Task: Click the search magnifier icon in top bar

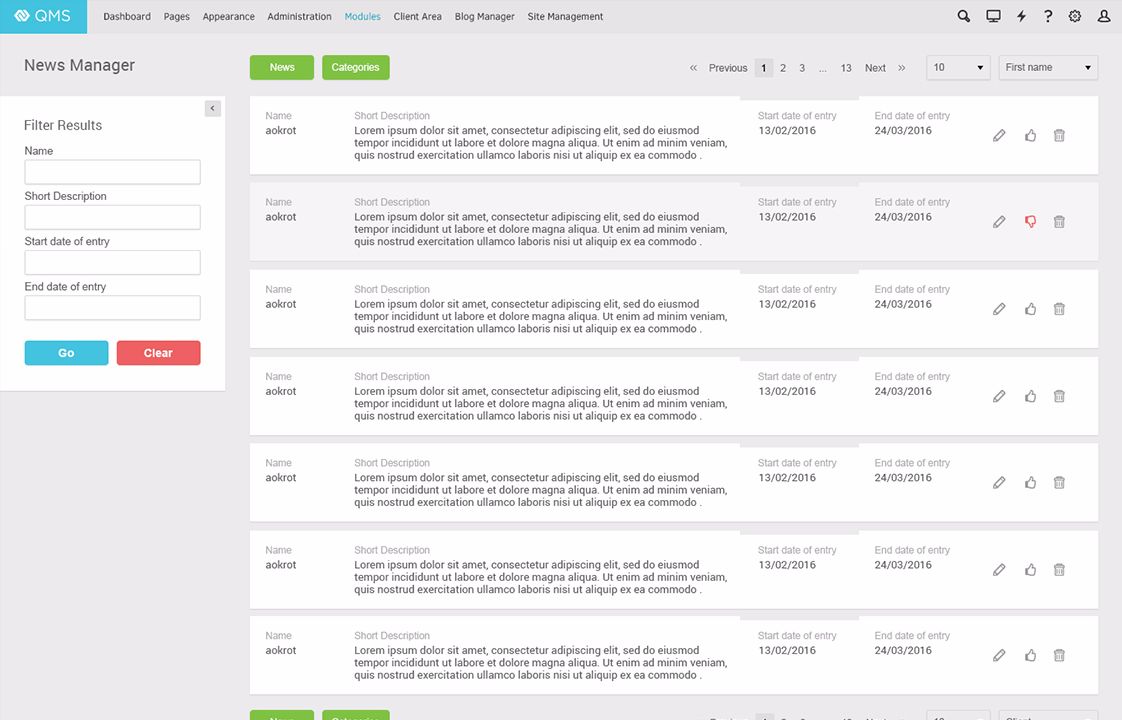Action: pyautogui.click(x=964, y=16)
